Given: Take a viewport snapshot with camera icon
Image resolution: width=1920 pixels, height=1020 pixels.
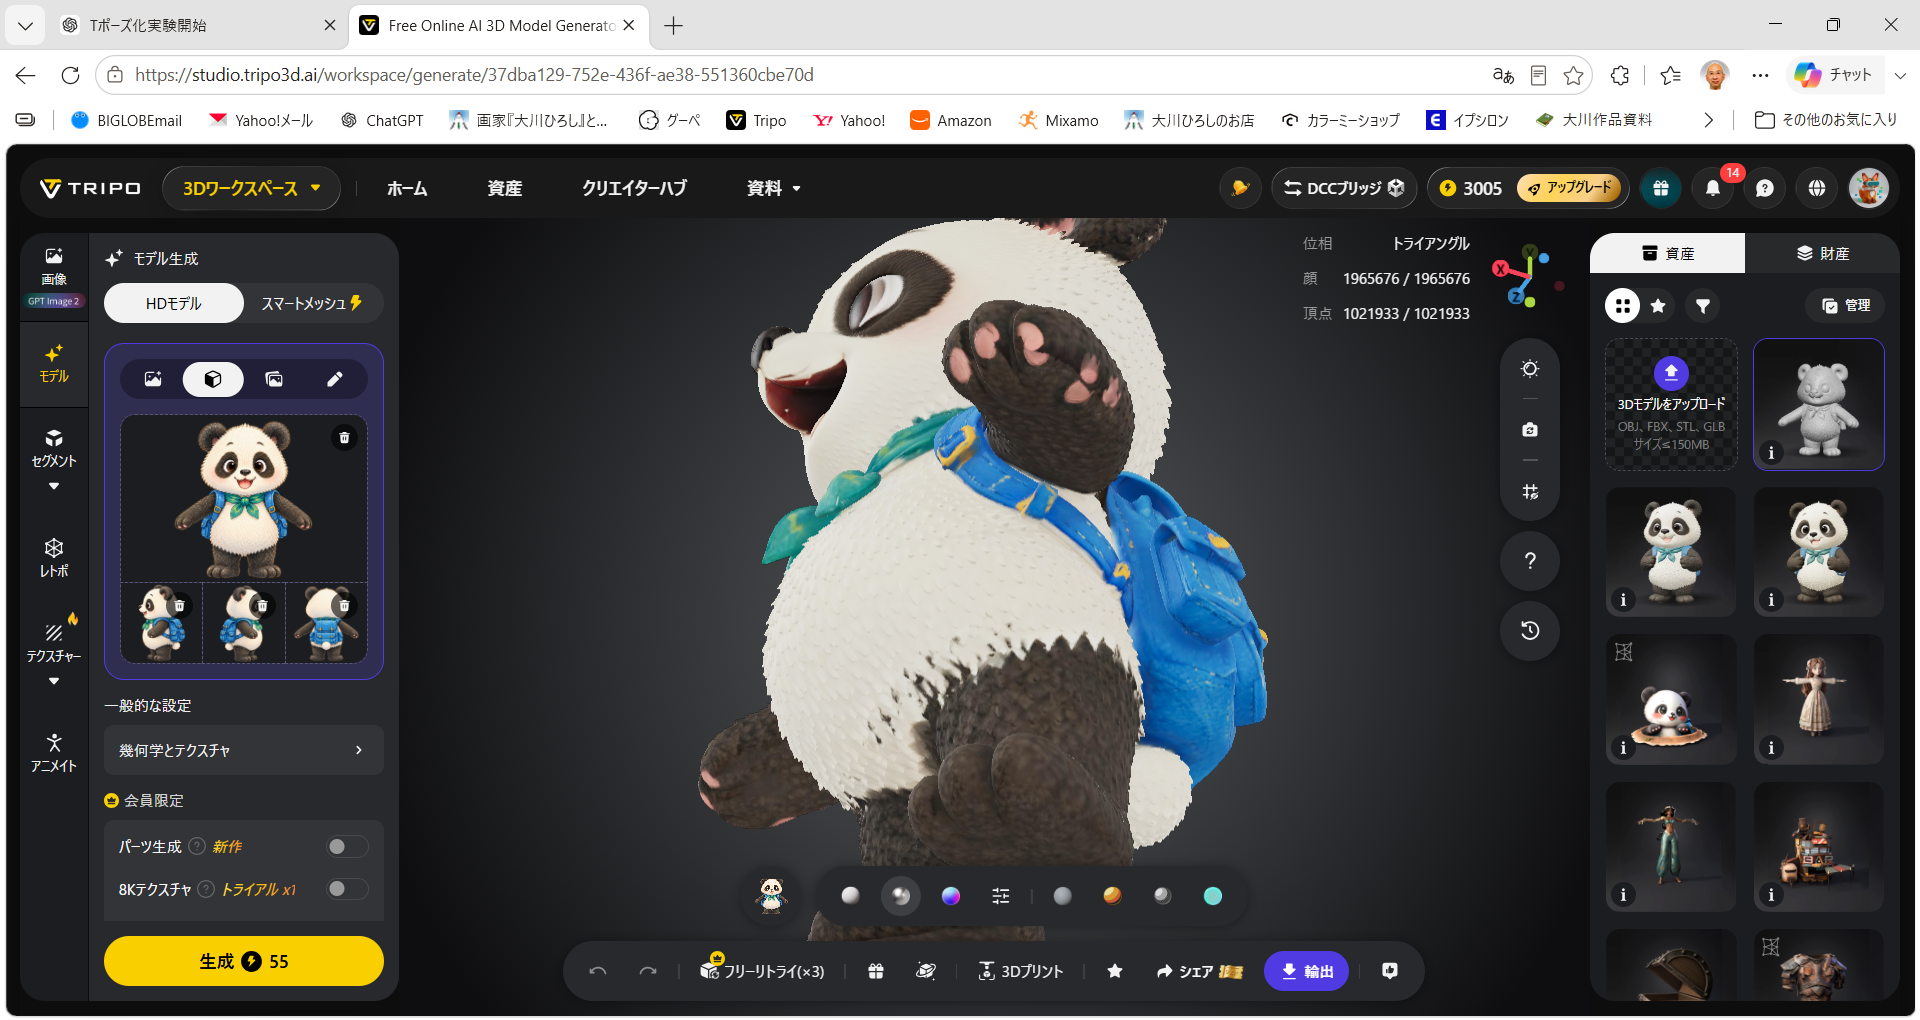Looking at the screenshot, I should pyautogui.click(x=1530, y=430).
